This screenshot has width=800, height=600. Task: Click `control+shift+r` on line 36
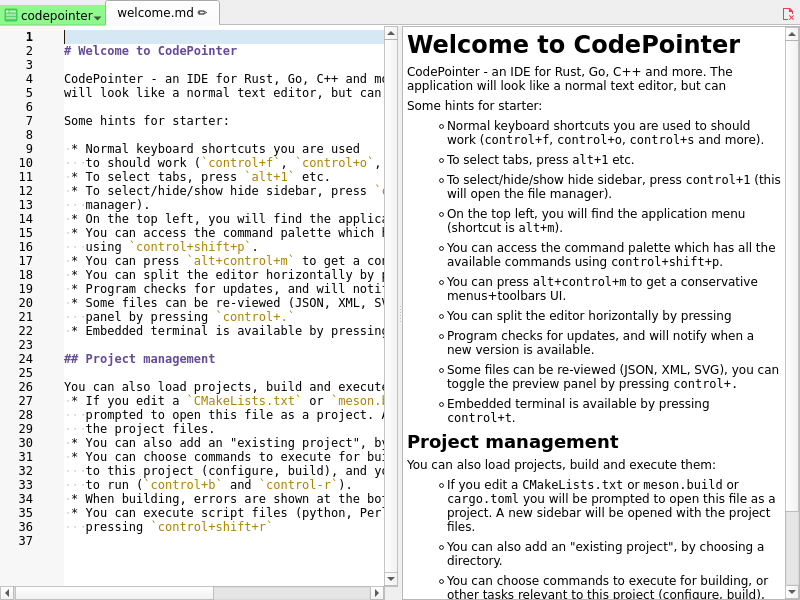point(212,527)
